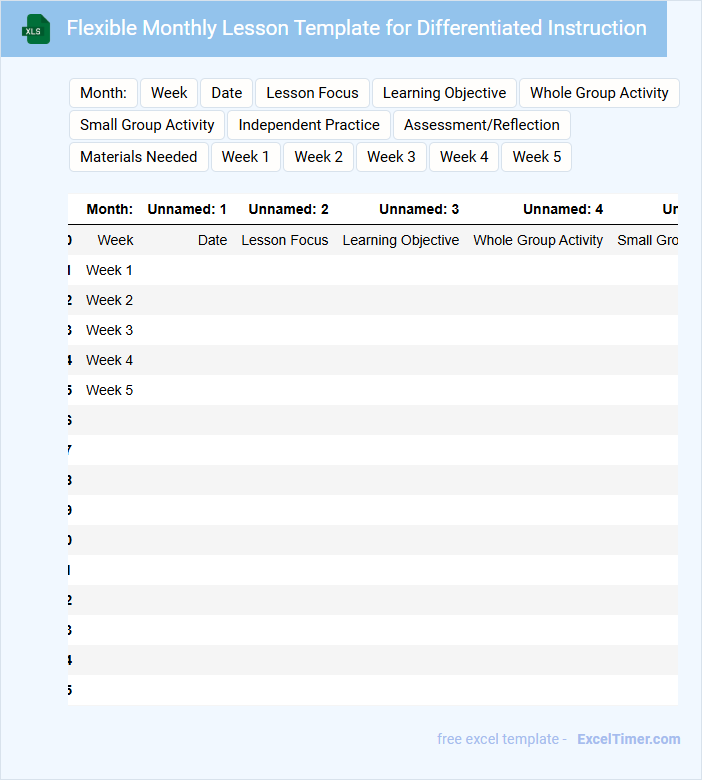Choose the 'Lesson Focus' tag
The width and height of the screenshot is (702, 780).
[312, 93]
